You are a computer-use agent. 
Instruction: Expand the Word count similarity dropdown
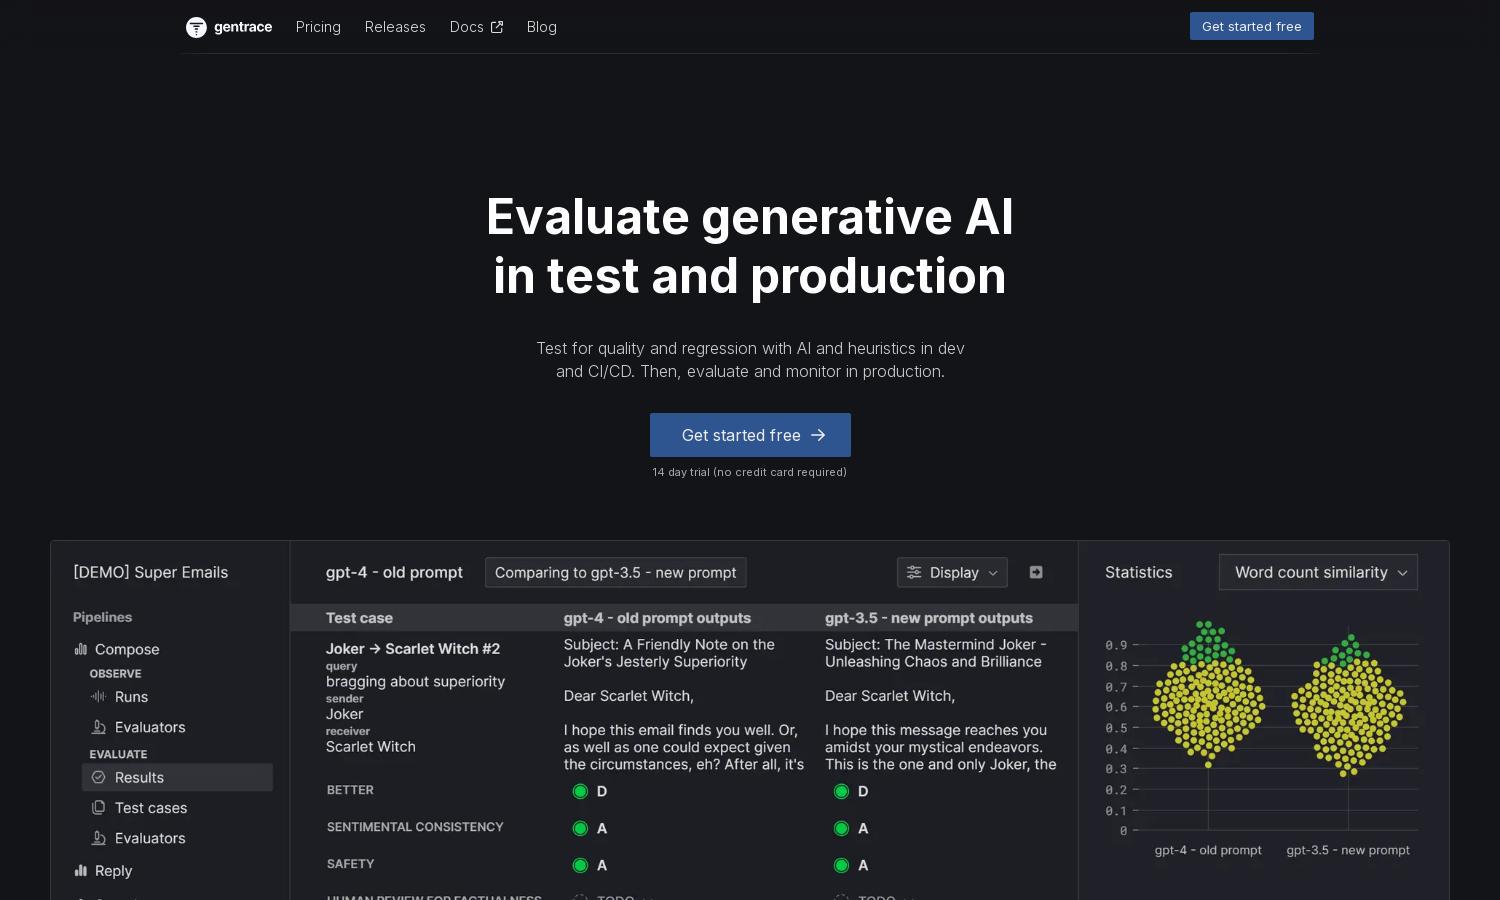[x=1318, y=572]
